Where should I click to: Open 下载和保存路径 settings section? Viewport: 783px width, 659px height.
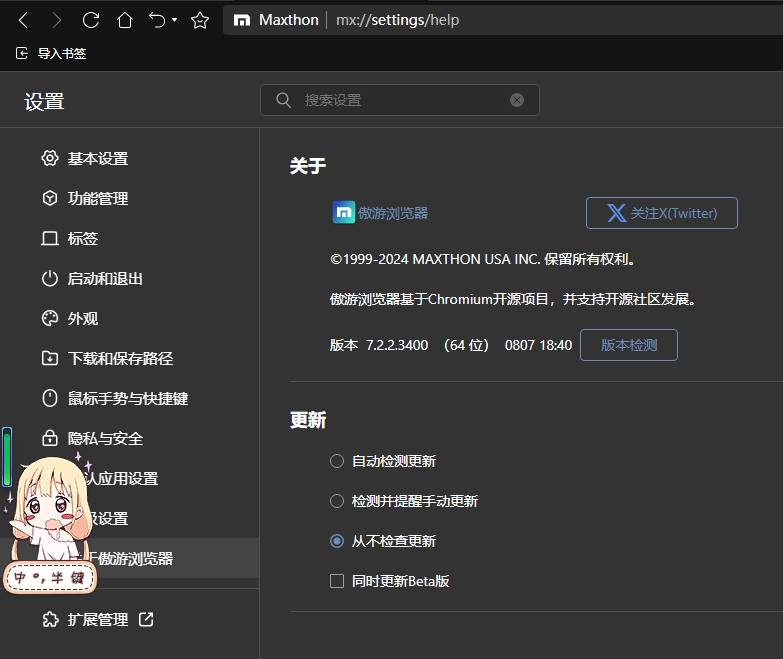[x=120, y=359]
